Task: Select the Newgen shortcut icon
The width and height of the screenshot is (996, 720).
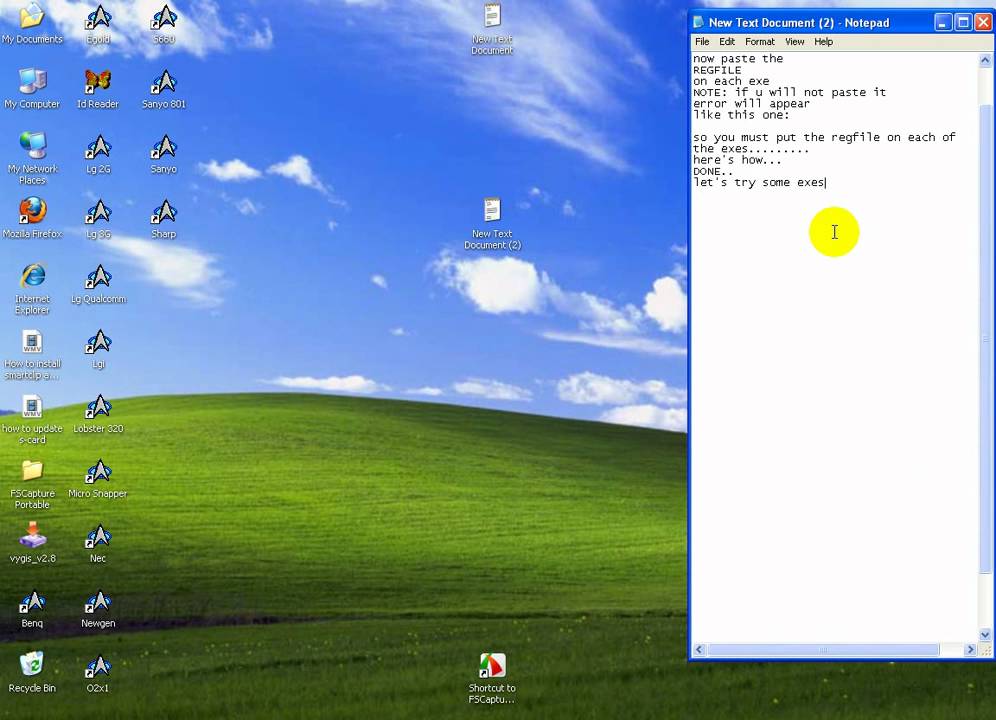Action: 98,609
